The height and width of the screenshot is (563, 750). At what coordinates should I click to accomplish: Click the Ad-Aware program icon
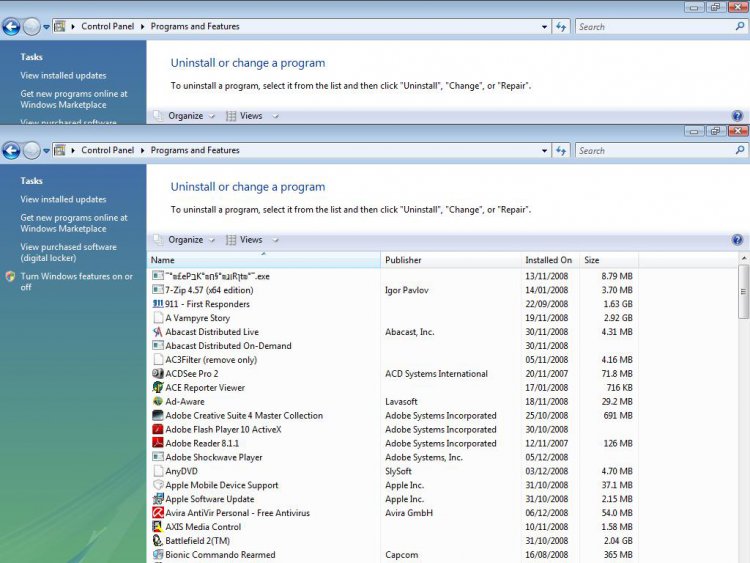[x=157, y=401]
